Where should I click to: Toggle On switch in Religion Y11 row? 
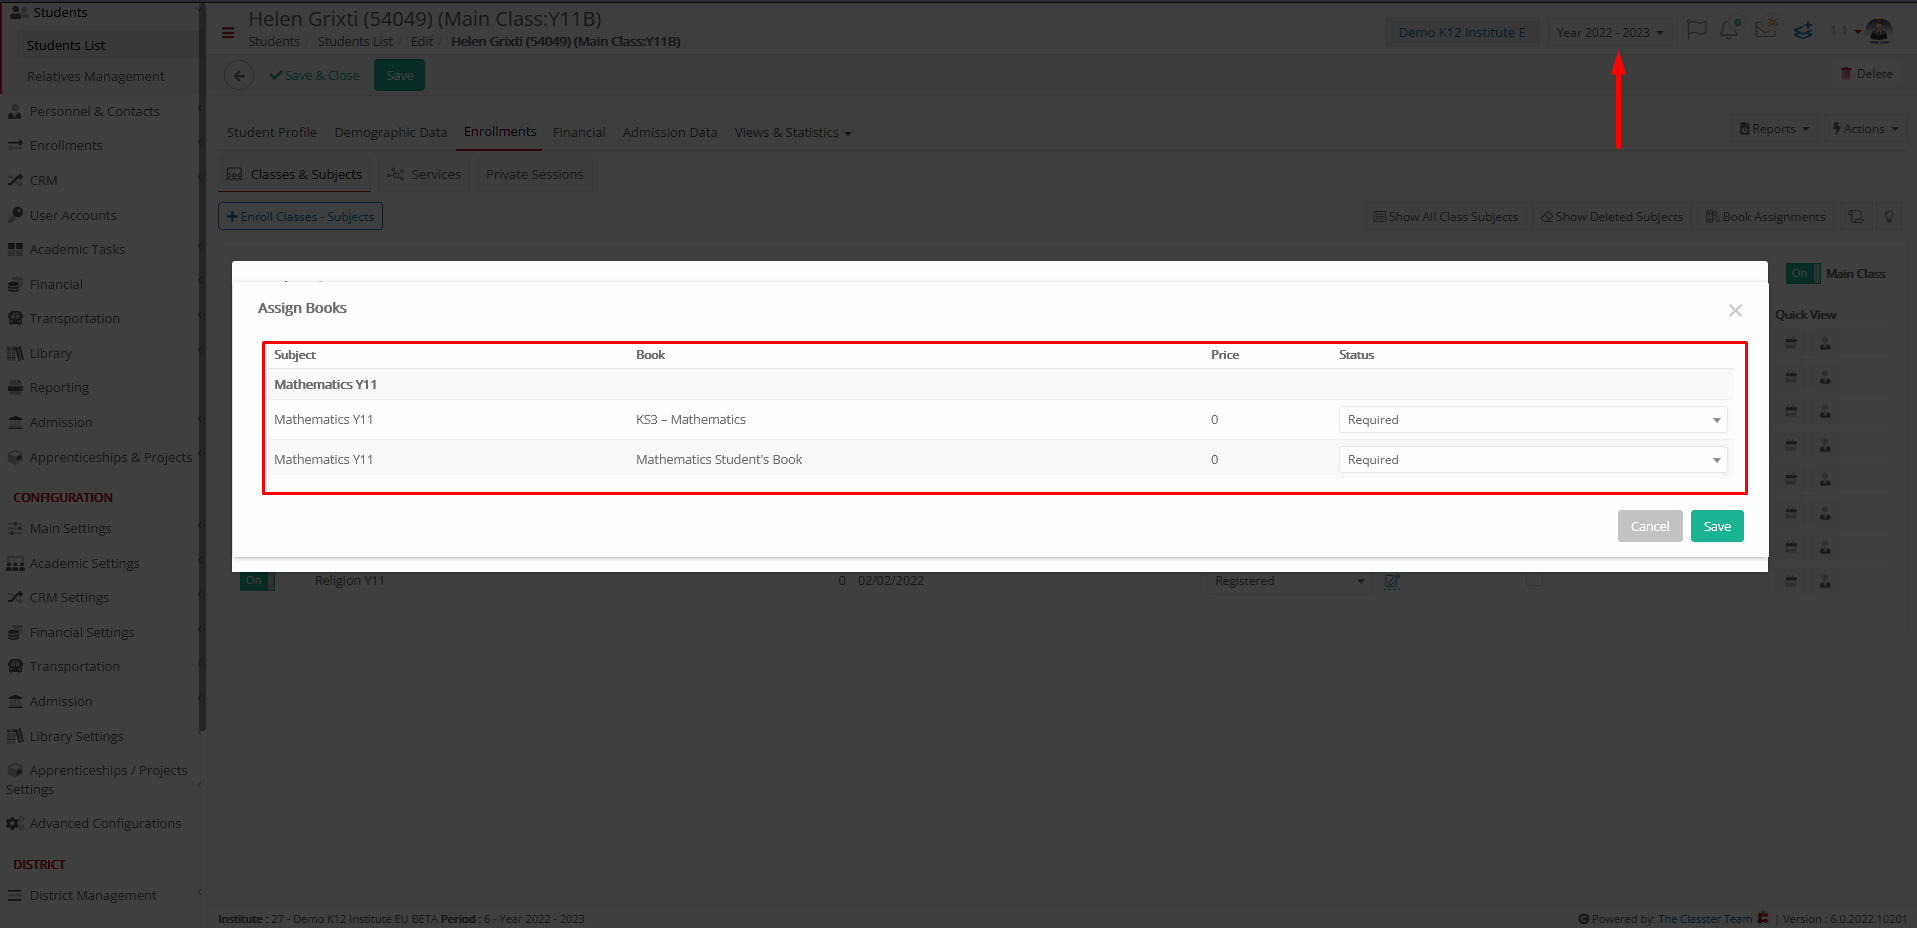(x=257, y=580)
